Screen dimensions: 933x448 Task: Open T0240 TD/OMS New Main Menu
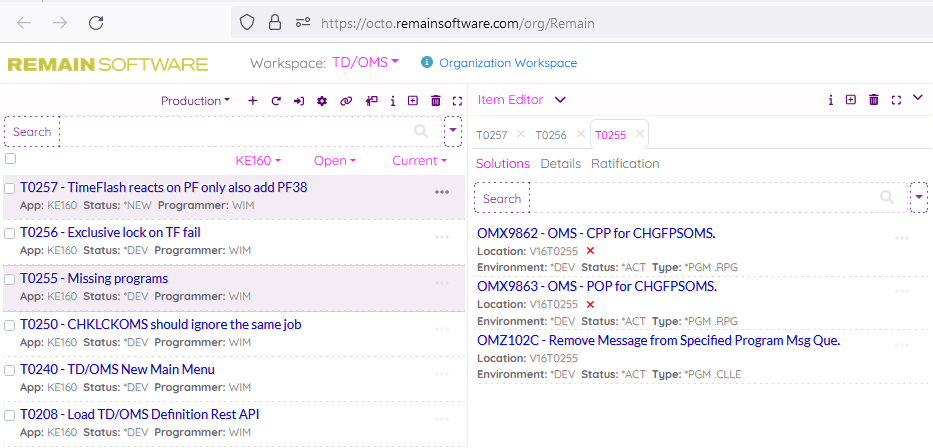[117, 369]
